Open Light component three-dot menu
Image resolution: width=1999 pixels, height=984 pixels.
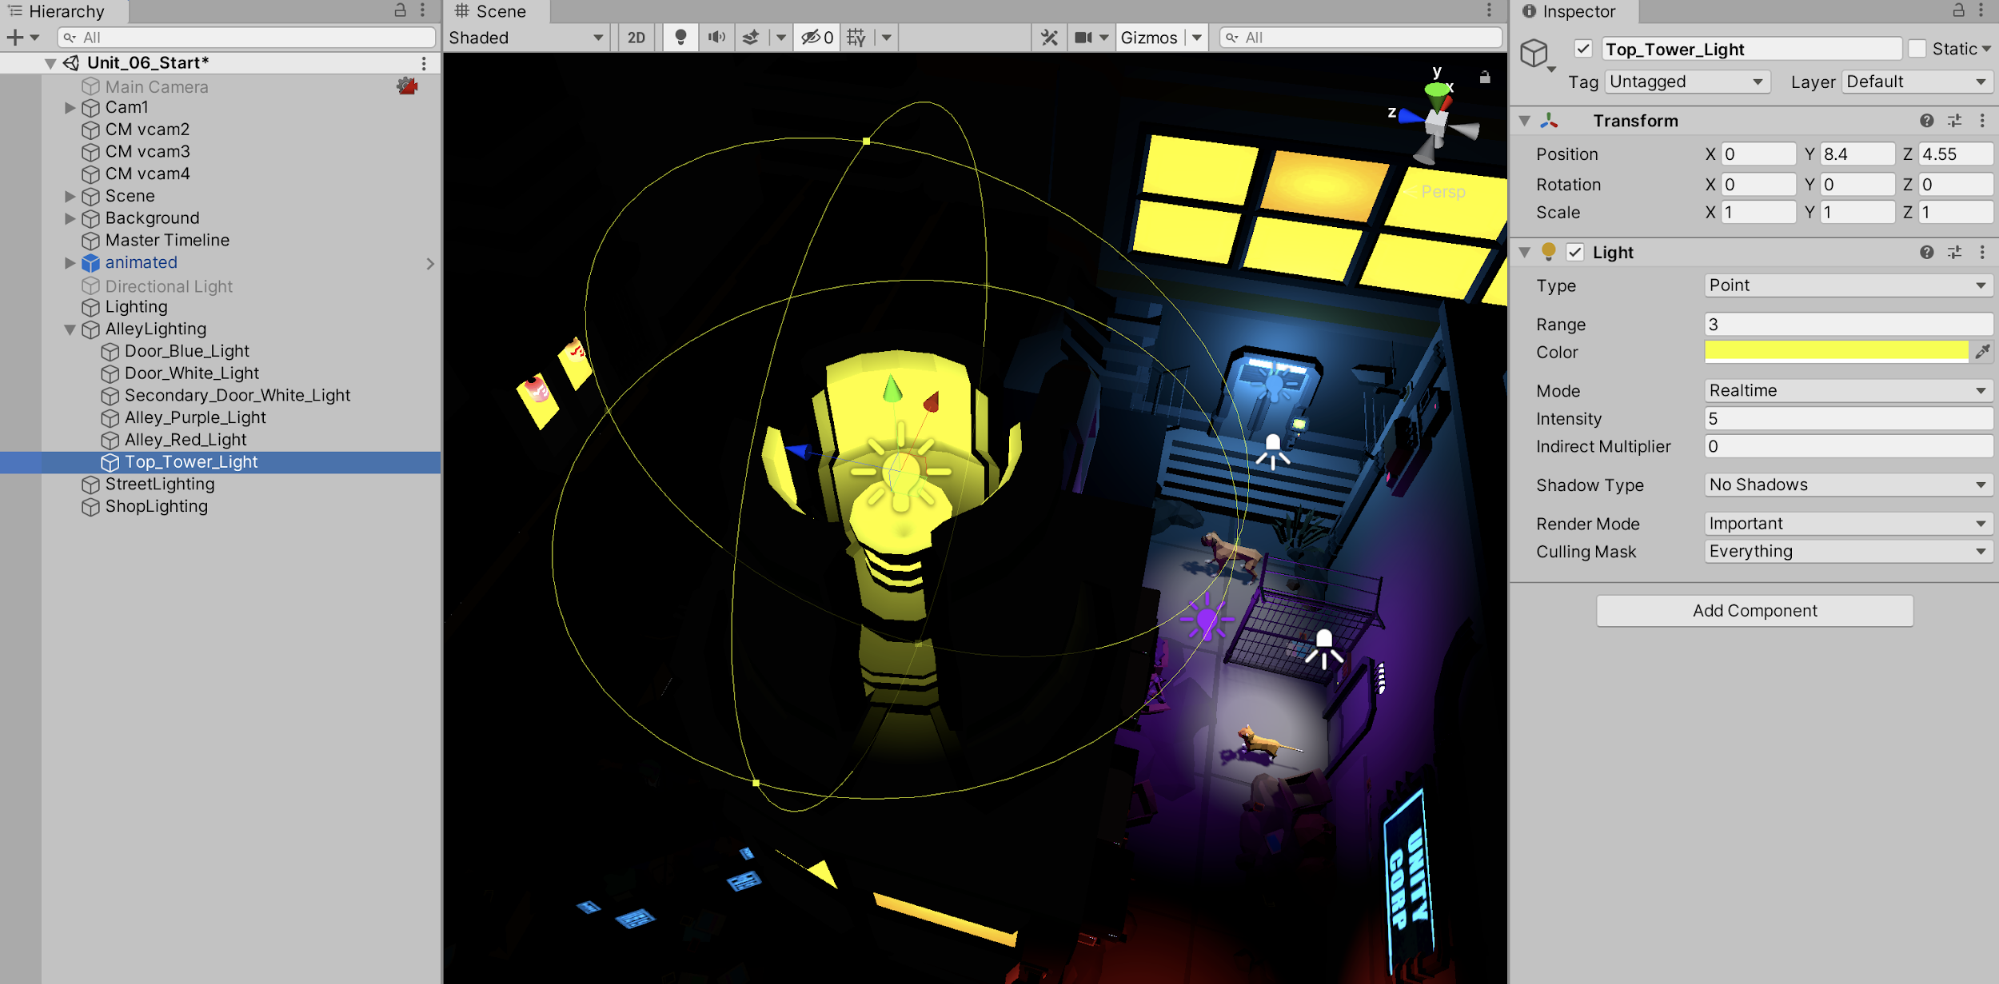click(1982, 253)
